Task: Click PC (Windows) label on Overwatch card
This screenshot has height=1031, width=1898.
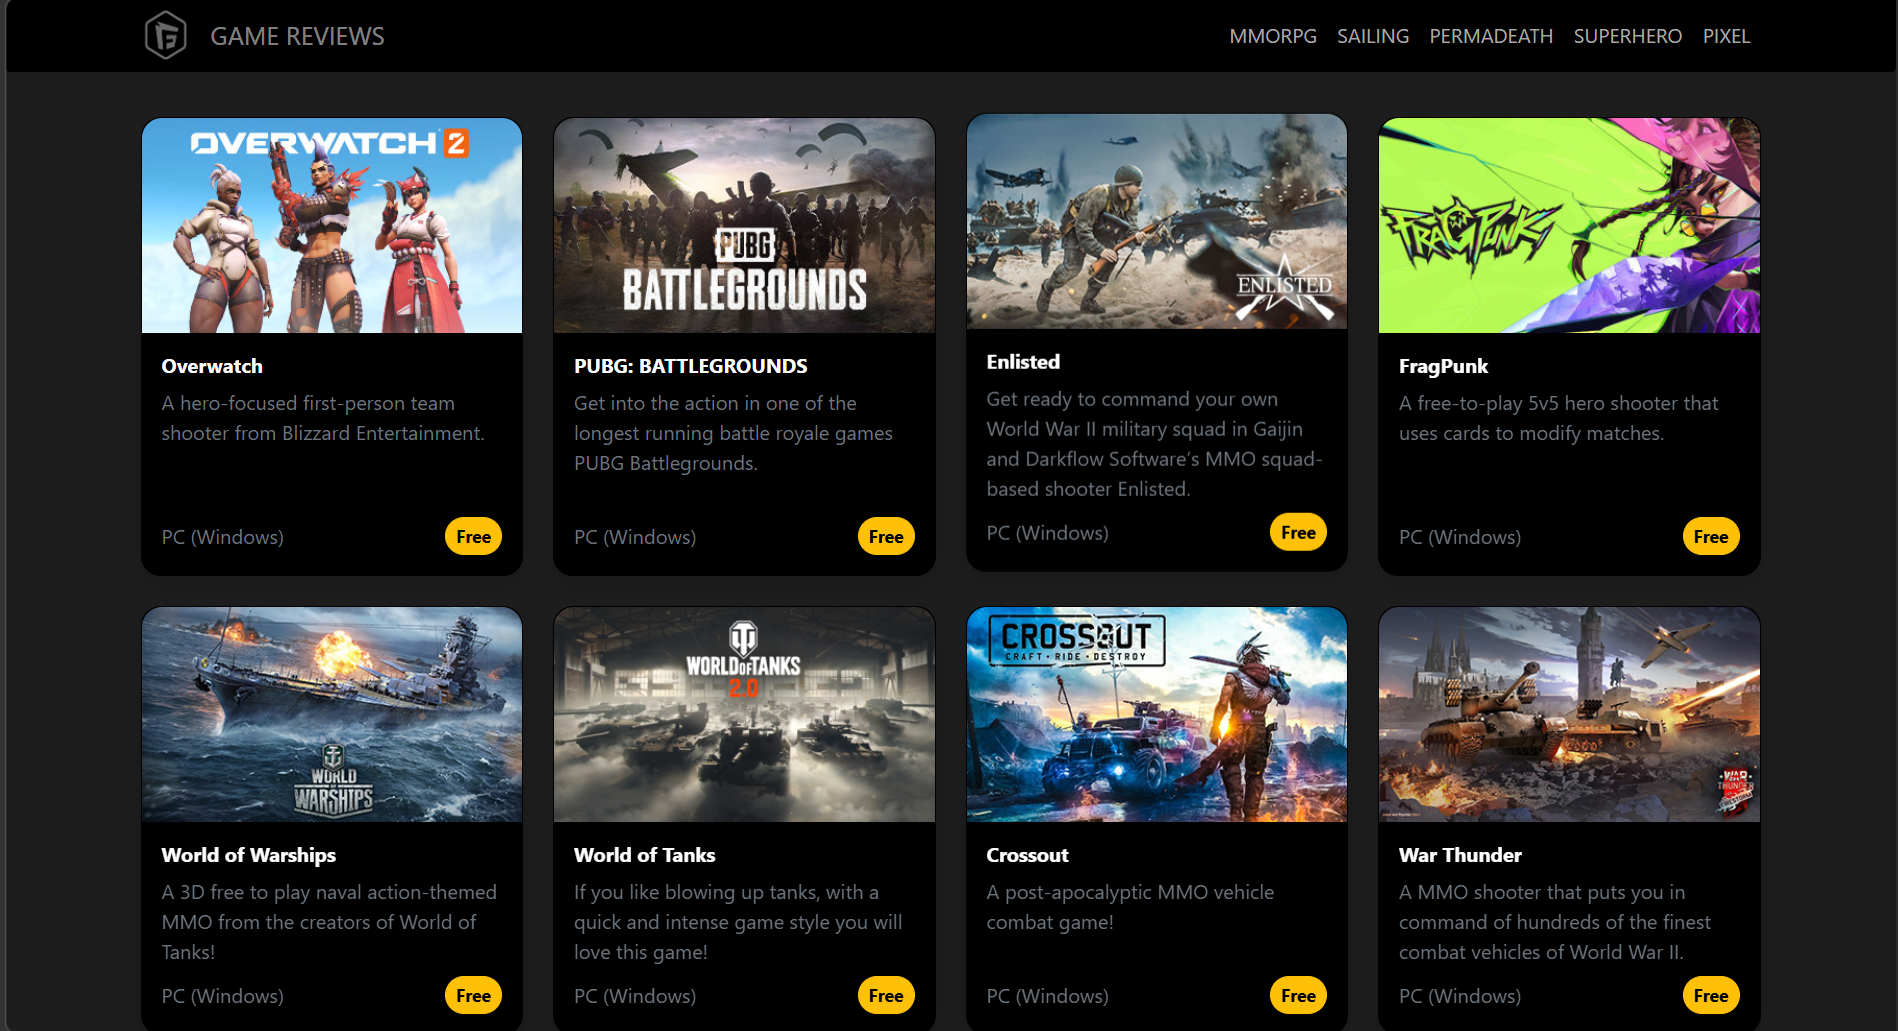Action: coord(222,537)
